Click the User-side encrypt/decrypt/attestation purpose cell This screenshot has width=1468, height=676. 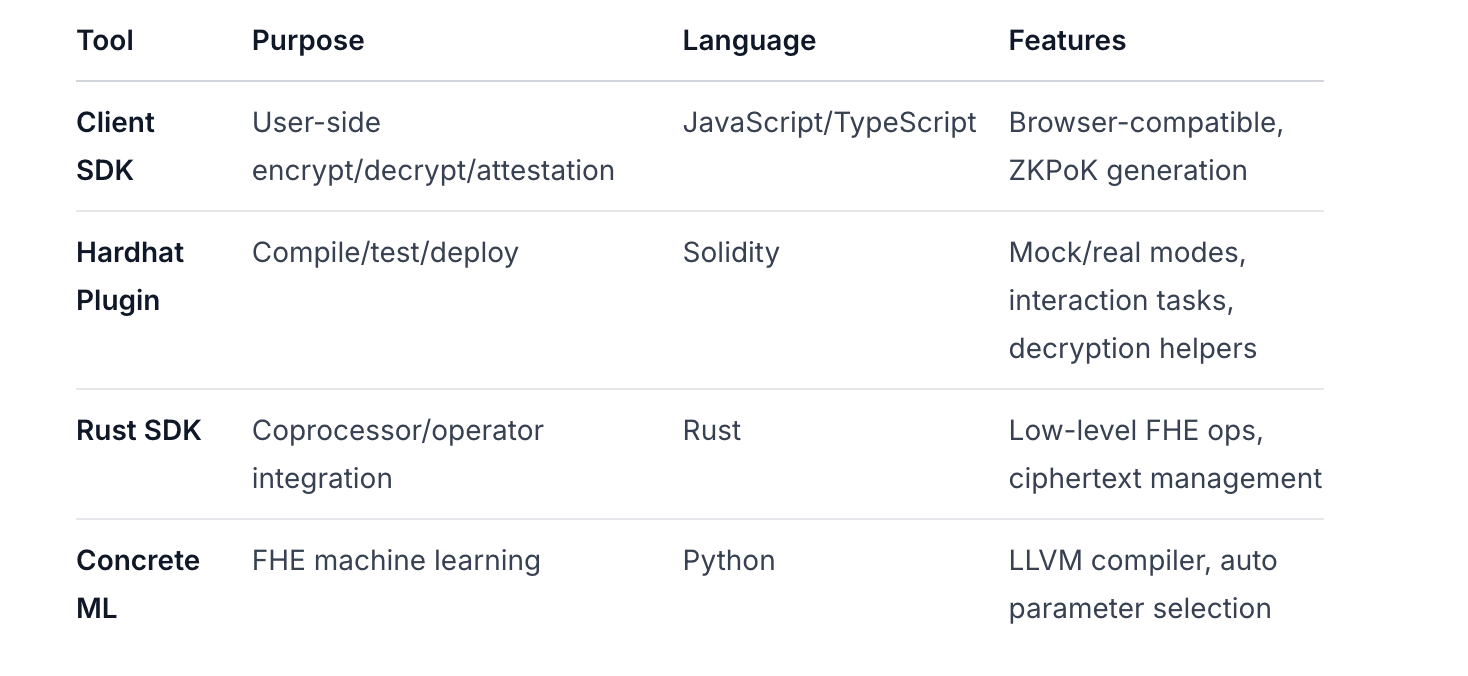433,146
